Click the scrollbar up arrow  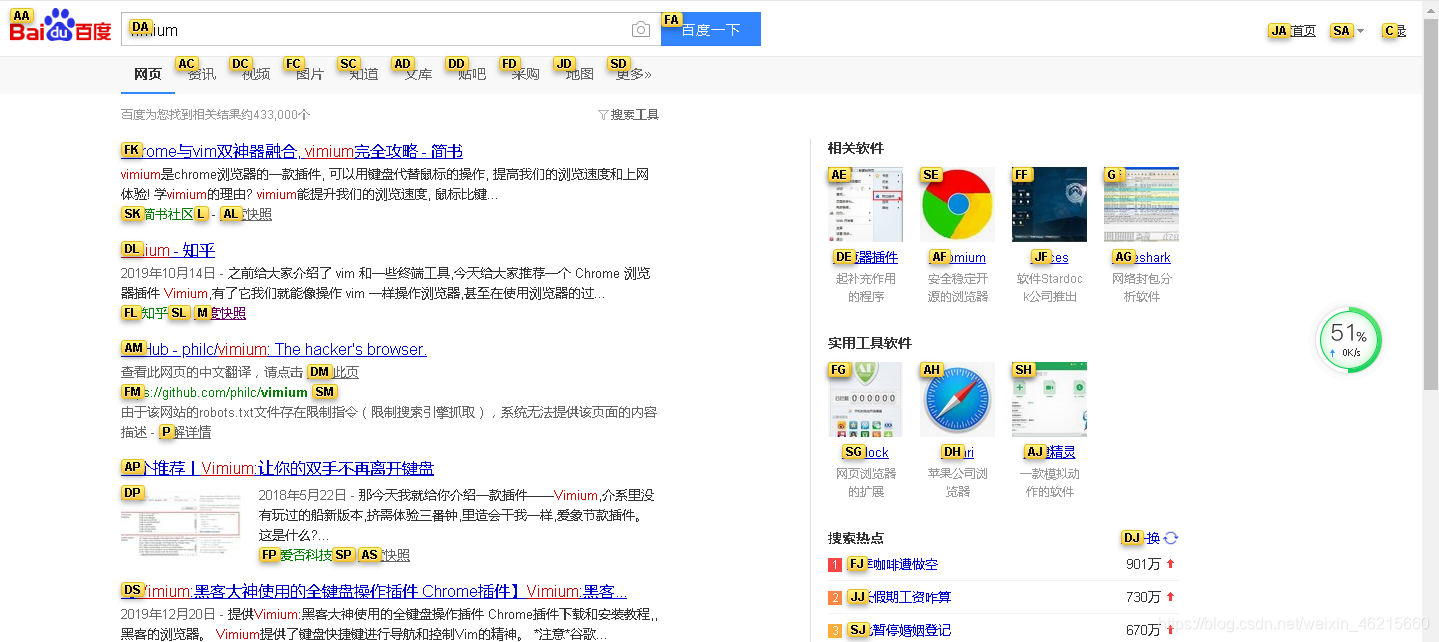[1431, 8]
